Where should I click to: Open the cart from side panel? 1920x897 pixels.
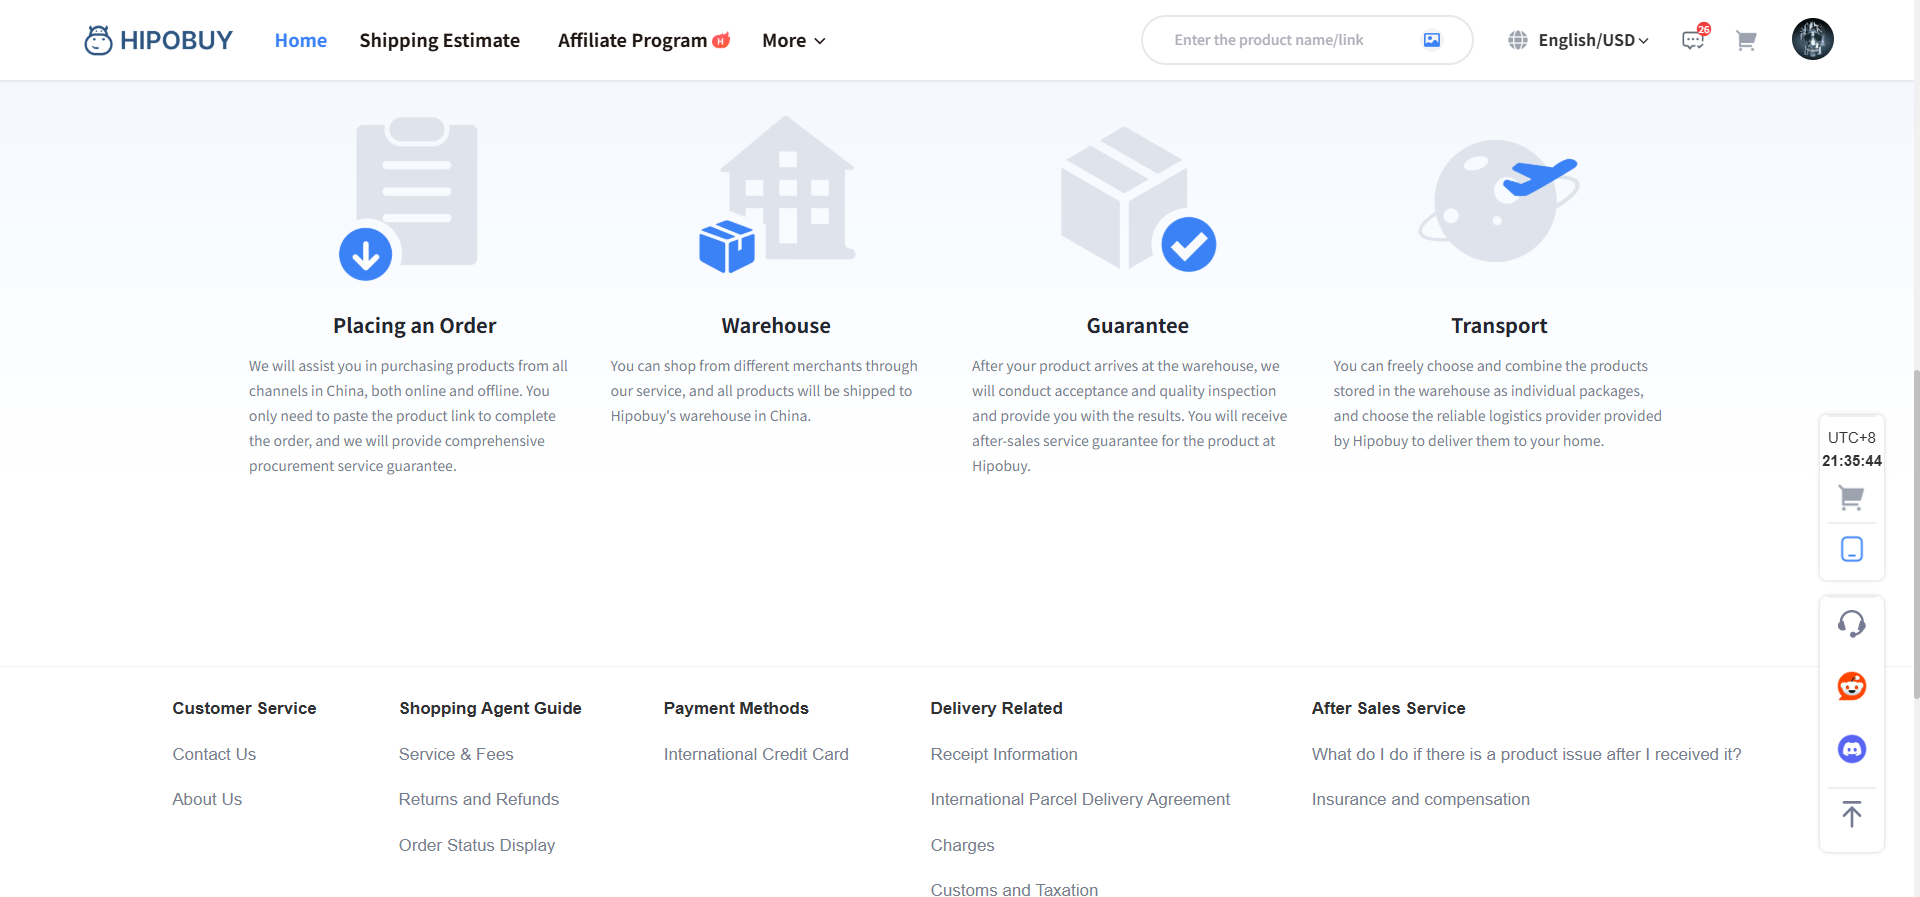pos(1851,497)
